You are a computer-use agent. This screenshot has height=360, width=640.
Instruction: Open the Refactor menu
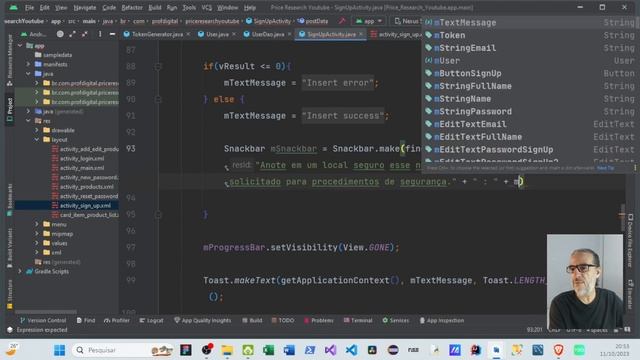(x=132, y=7)
